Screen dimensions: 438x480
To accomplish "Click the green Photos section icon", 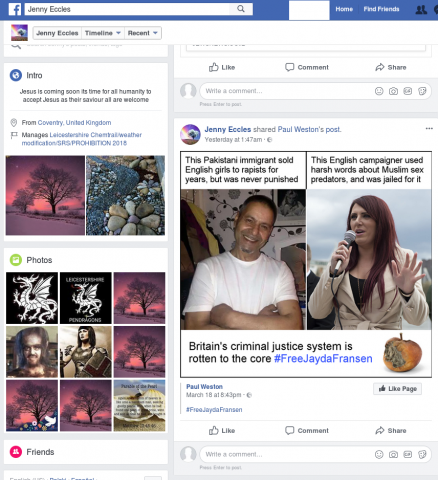I will [x=16, y=260].
